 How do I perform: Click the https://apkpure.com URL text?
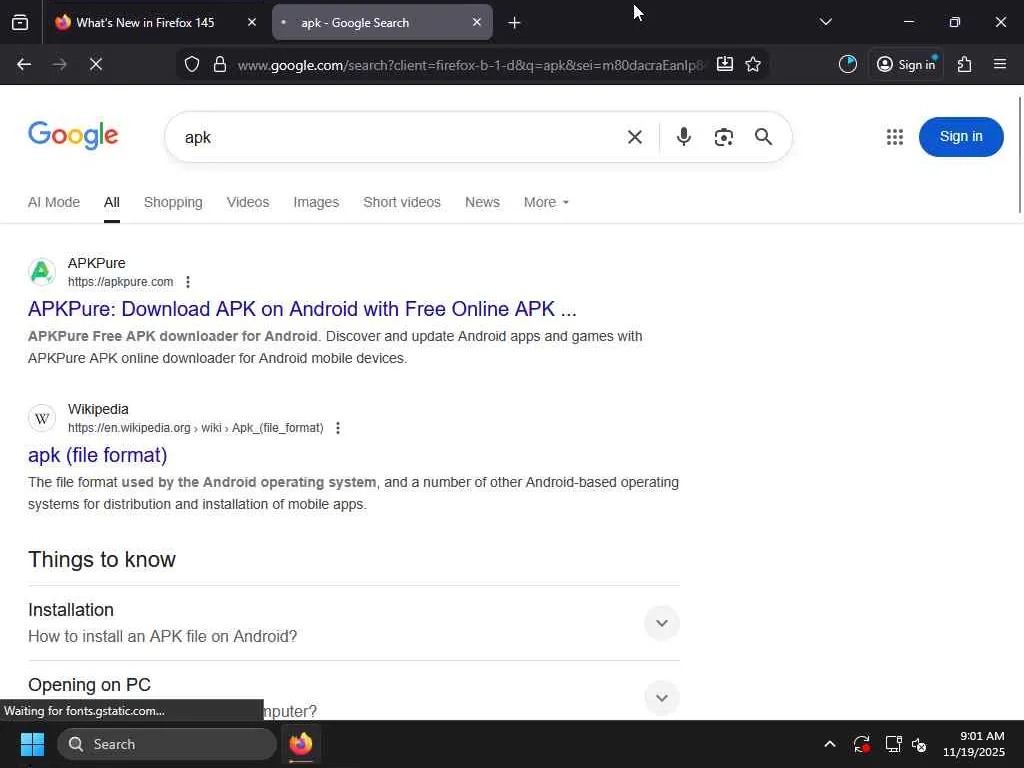(120, 282)
